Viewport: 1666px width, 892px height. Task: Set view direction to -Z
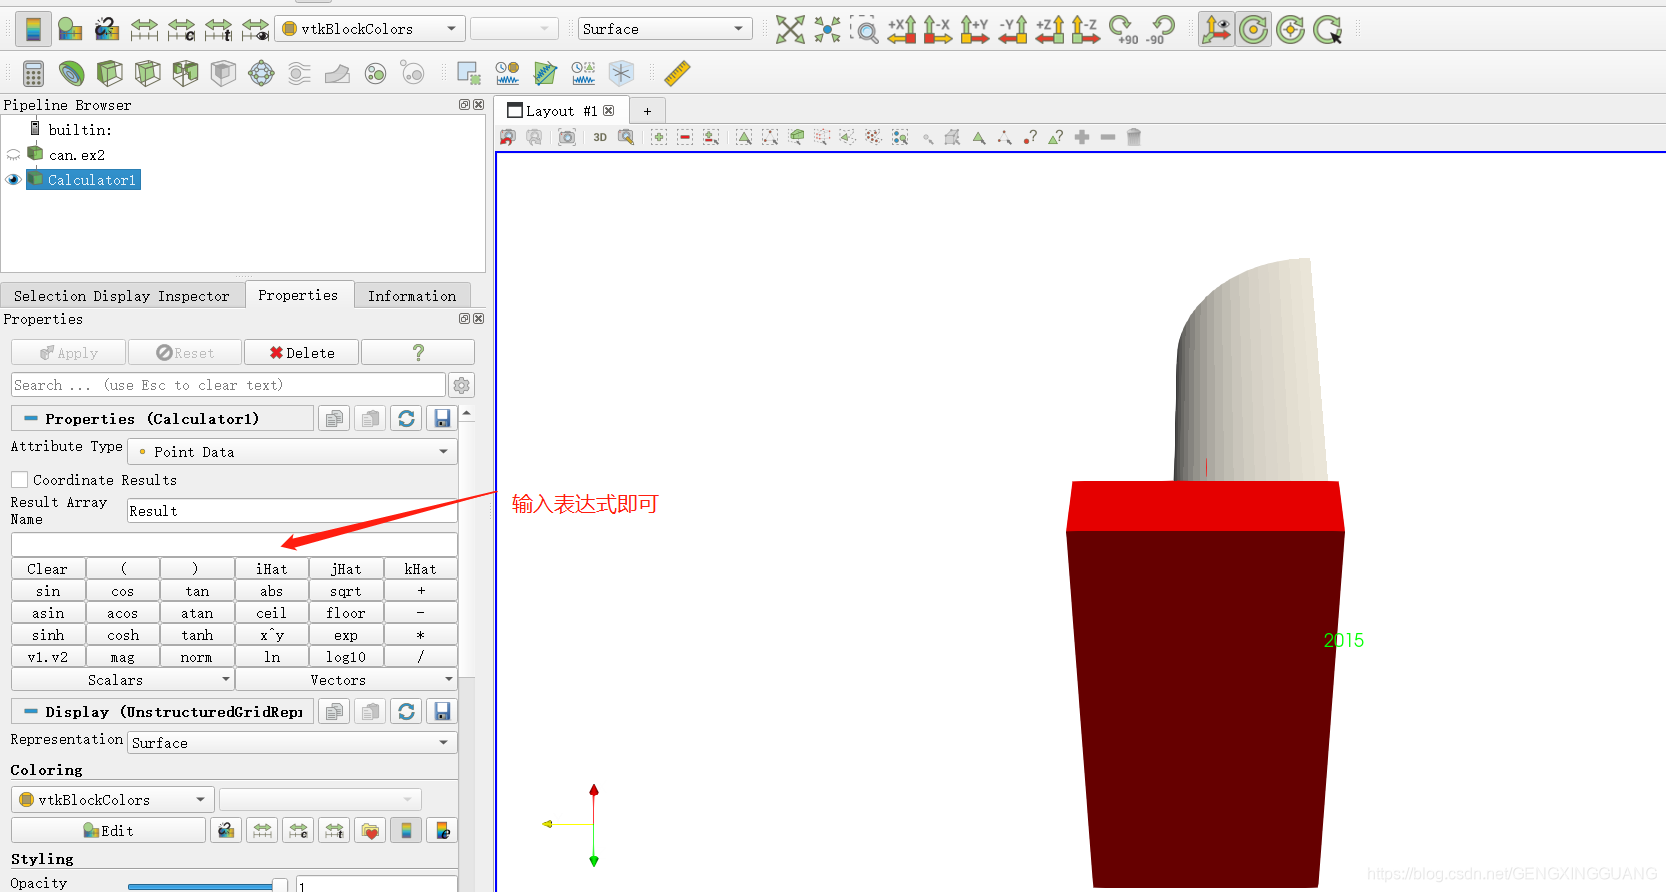1085,29
